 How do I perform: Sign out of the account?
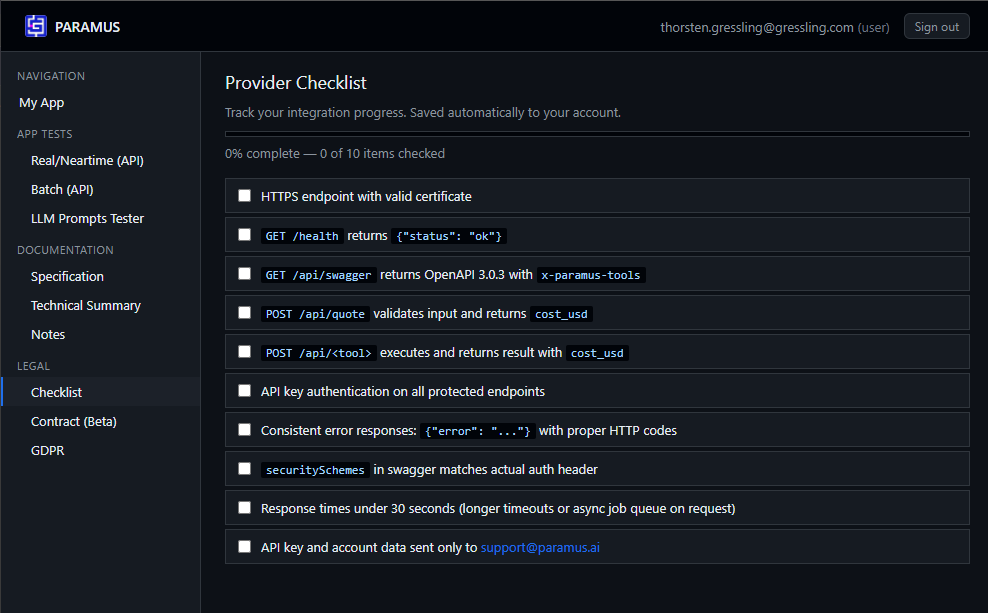coord(936,26)
